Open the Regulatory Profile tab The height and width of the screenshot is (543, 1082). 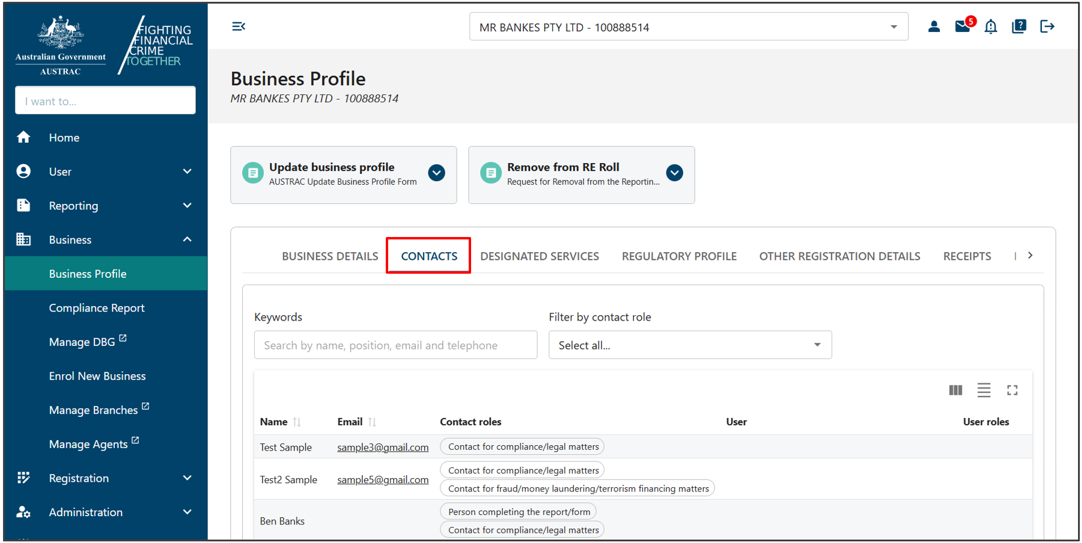pos(679,256)
